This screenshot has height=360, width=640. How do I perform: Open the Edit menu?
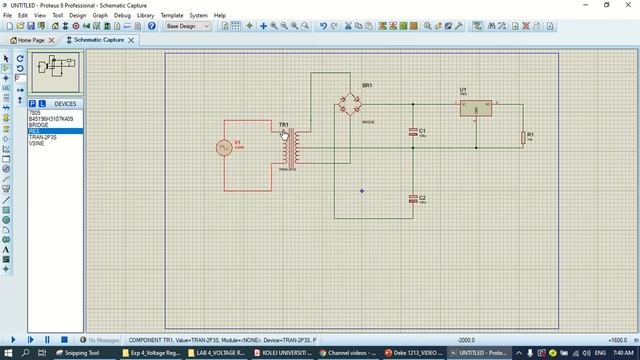23,16
